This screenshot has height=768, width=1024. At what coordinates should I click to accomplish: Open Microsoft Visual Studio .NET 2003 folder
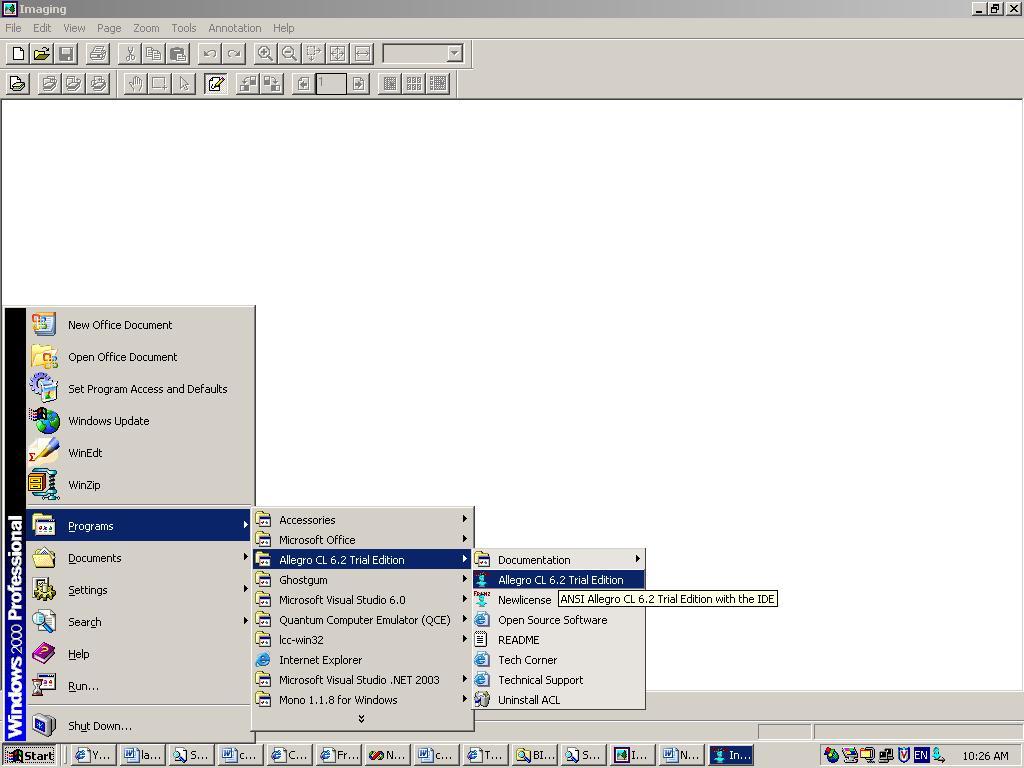pyautogui.click(x=362, y=680)
